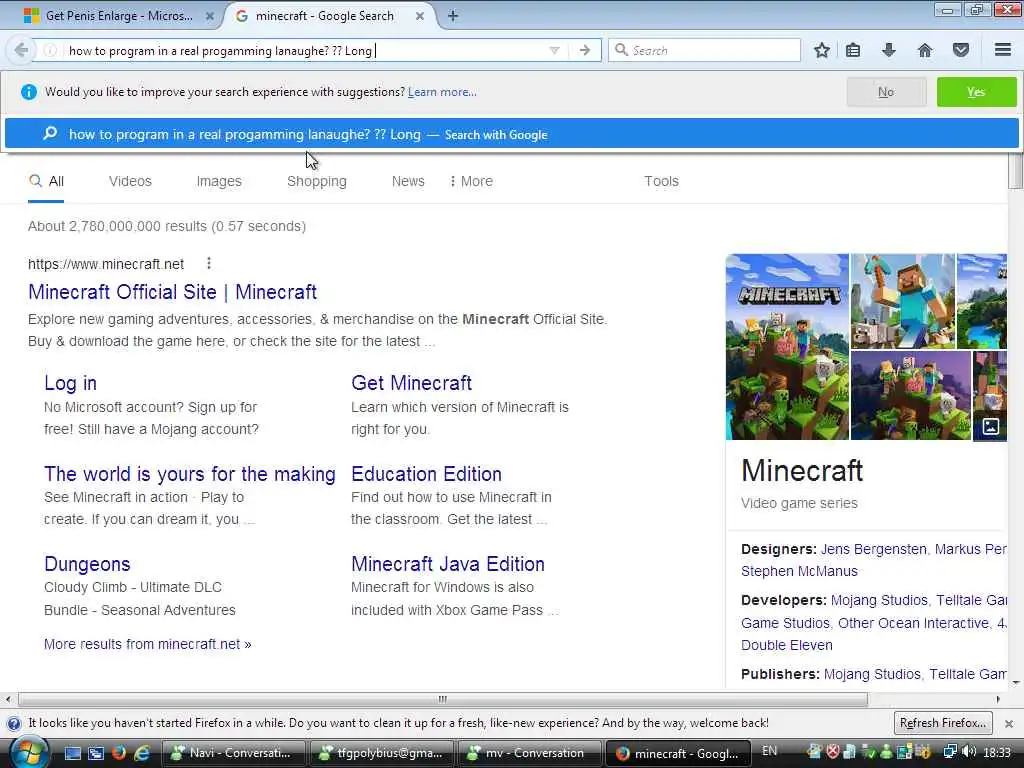Viewport: 1024px width, 768px height.
Task: Switch to Shopping search results
Action: tap(317, 182)
